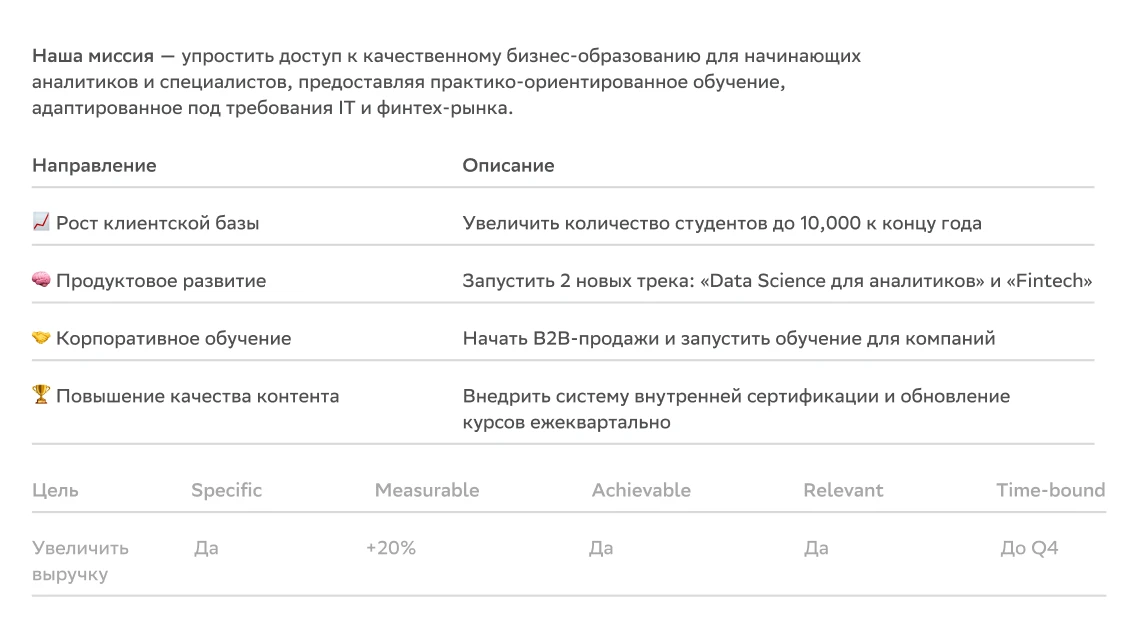The image size is (1140, 640).
Task: Click the Продуктовое развитие row label
Action: point(161,281)
